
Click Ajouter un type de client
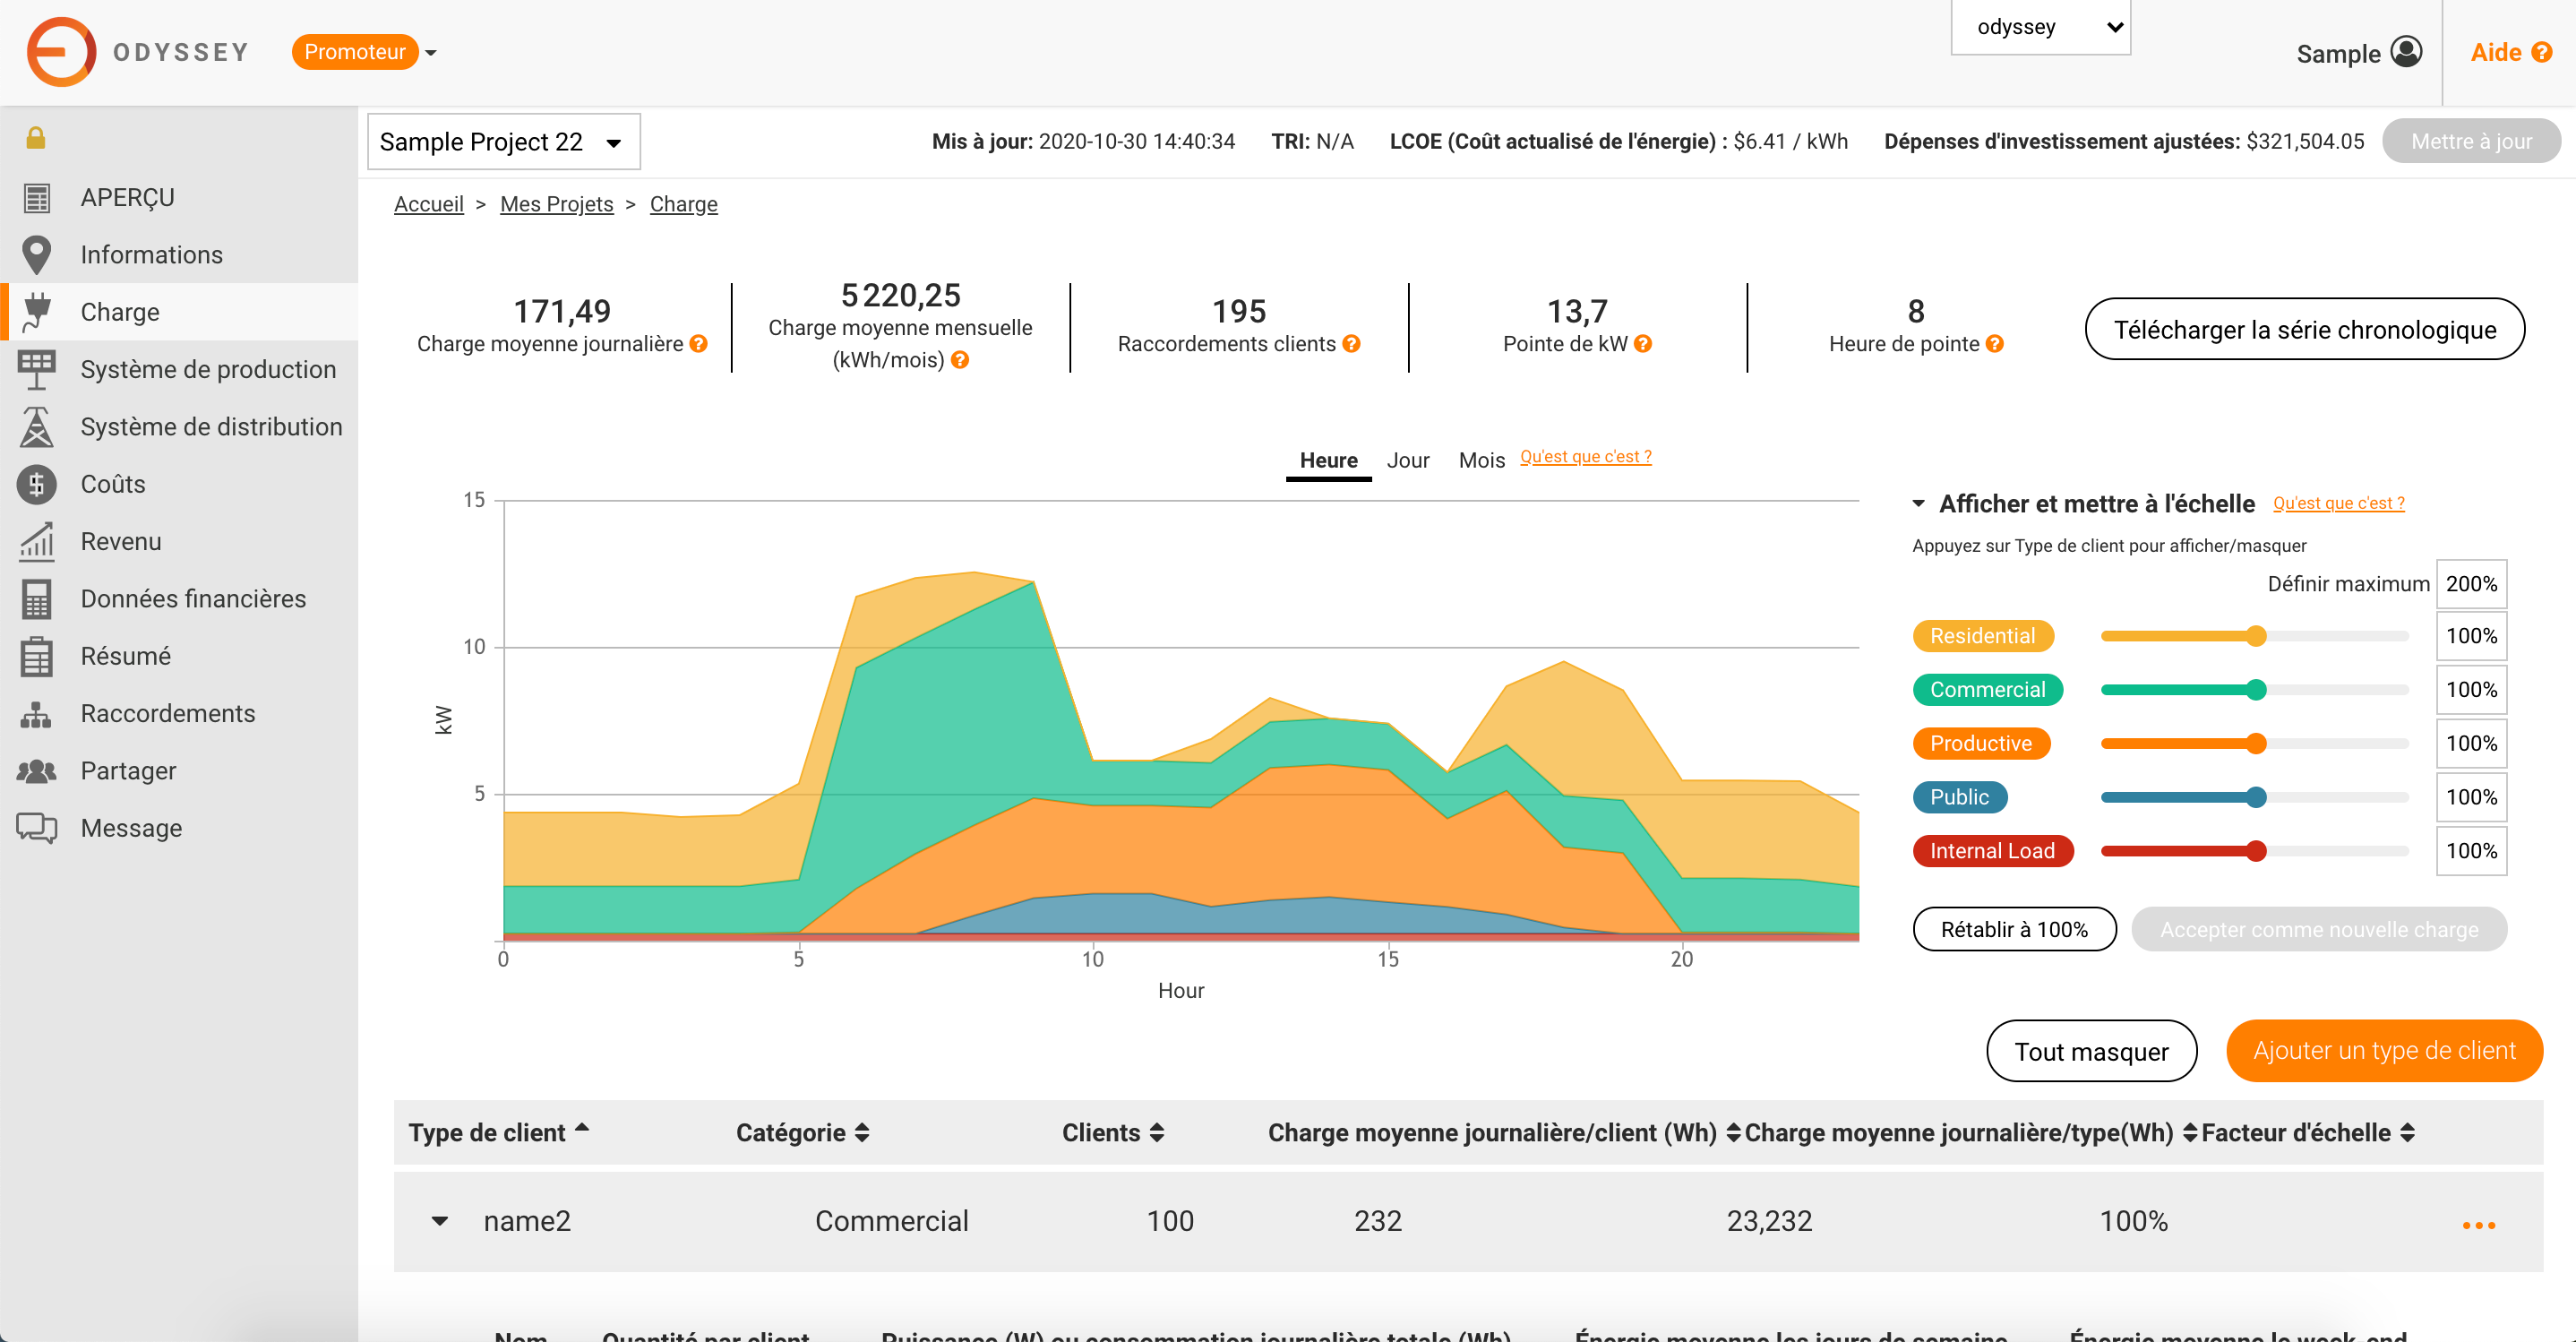pyautogui.click(x=2383, y=1051)
